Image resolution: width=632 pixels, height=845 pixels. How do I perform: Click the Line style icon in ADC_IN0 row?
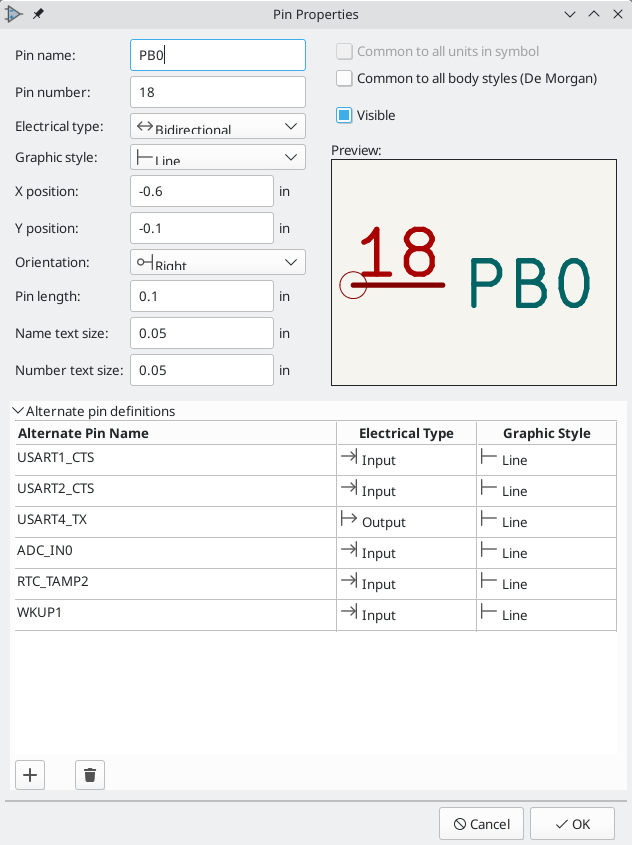click(x=489, y=551)
